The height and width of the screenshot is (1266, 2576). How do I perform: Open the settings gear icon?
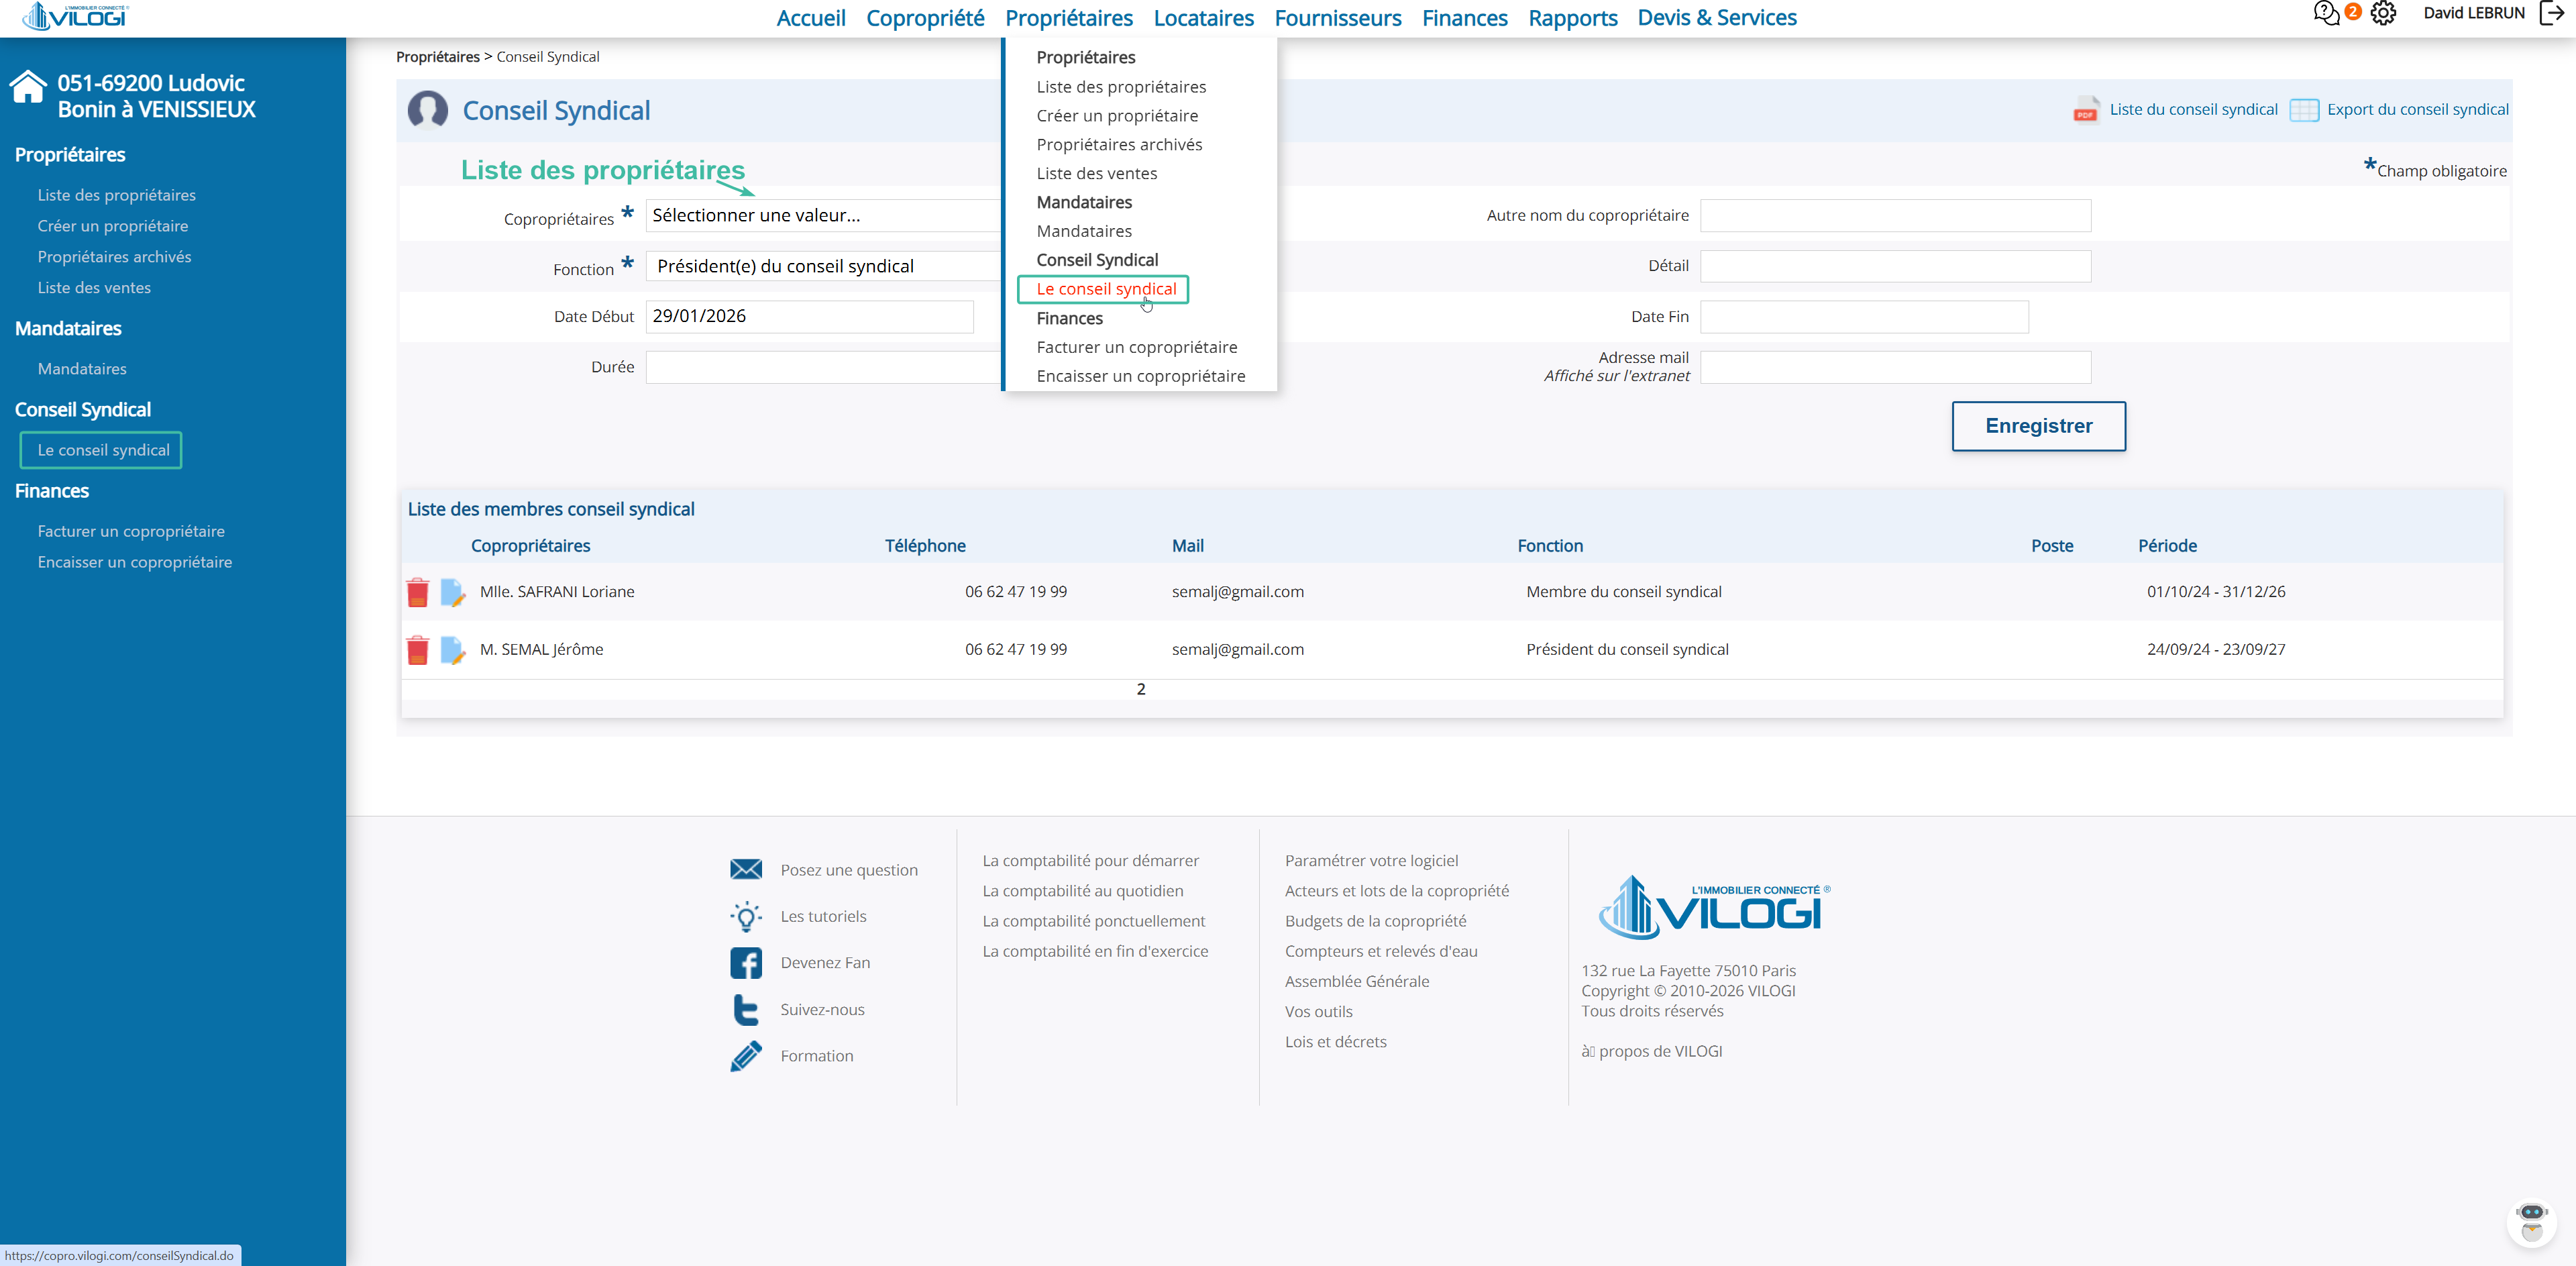[x=2384, y=13]
